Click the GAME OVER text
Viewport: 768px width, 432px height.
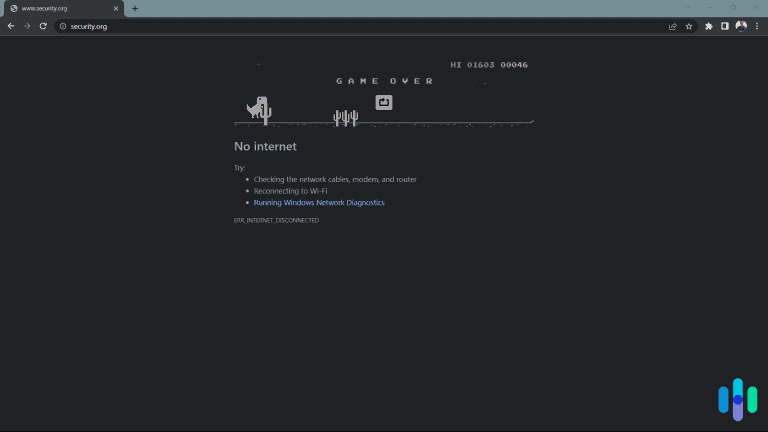pos(384,81)
